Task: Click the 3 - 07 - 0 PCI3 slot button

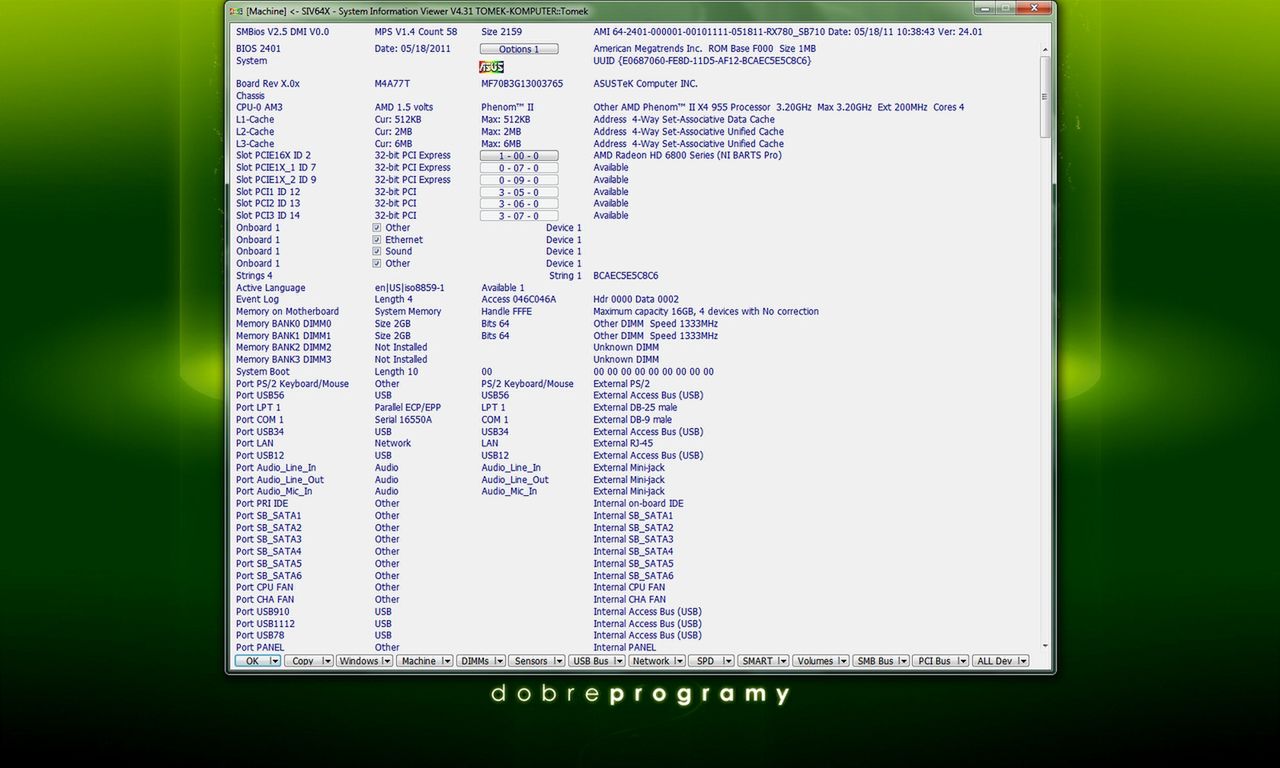Action: click(519, 216)
